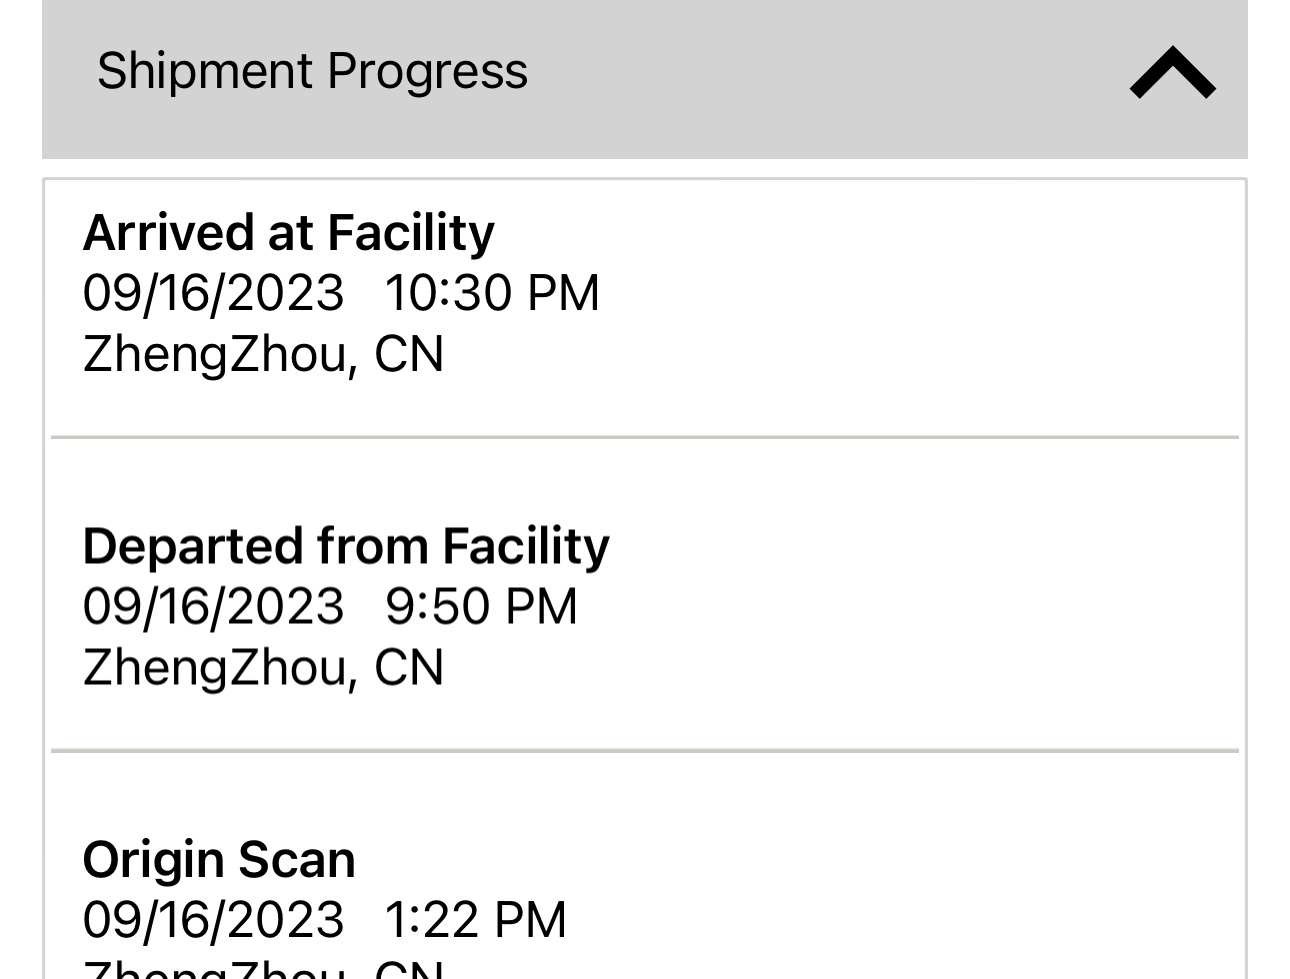The width and height of the screenshot is (1290, 979).
Task: Click ZhengZhou, CN under Departed from Facility
Action: pyautogui.click(x=263, y=667)
